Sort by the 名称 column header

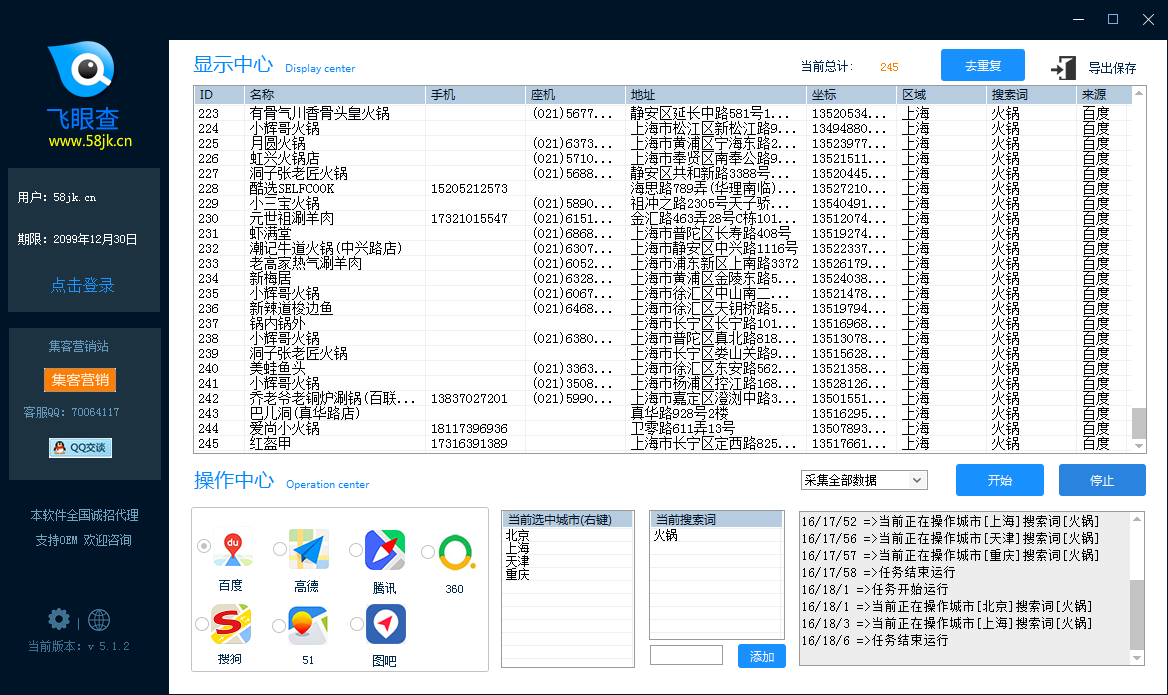click(x=334, y=95)
